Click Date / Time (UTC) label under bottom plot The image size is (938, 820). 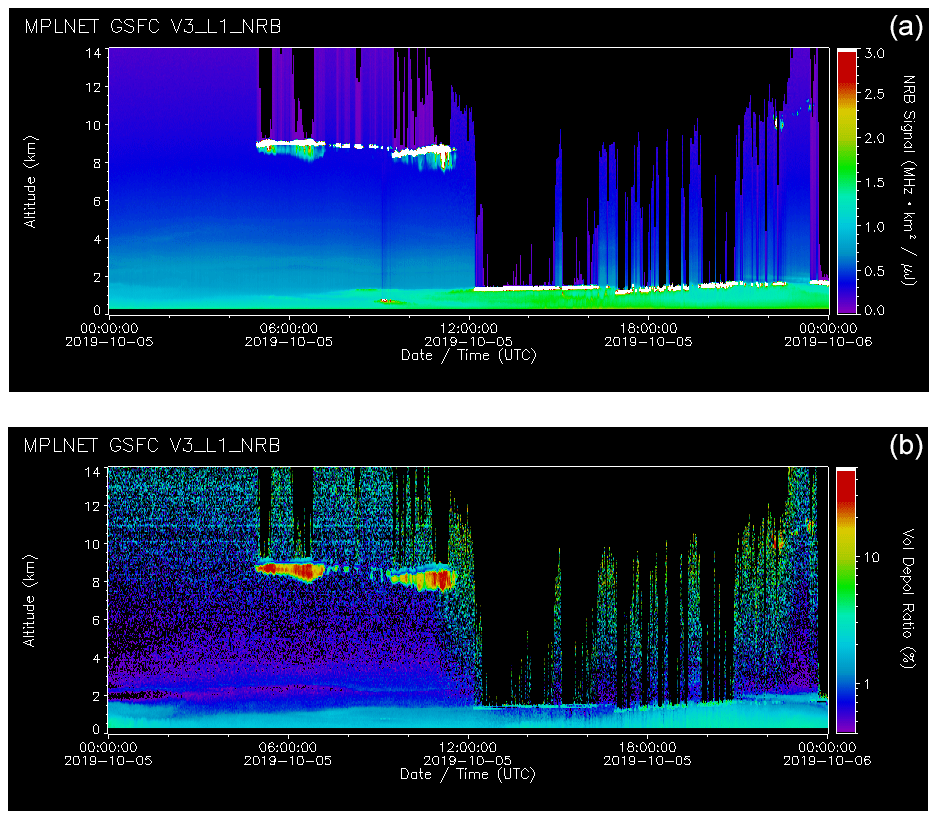pos(468,774)
